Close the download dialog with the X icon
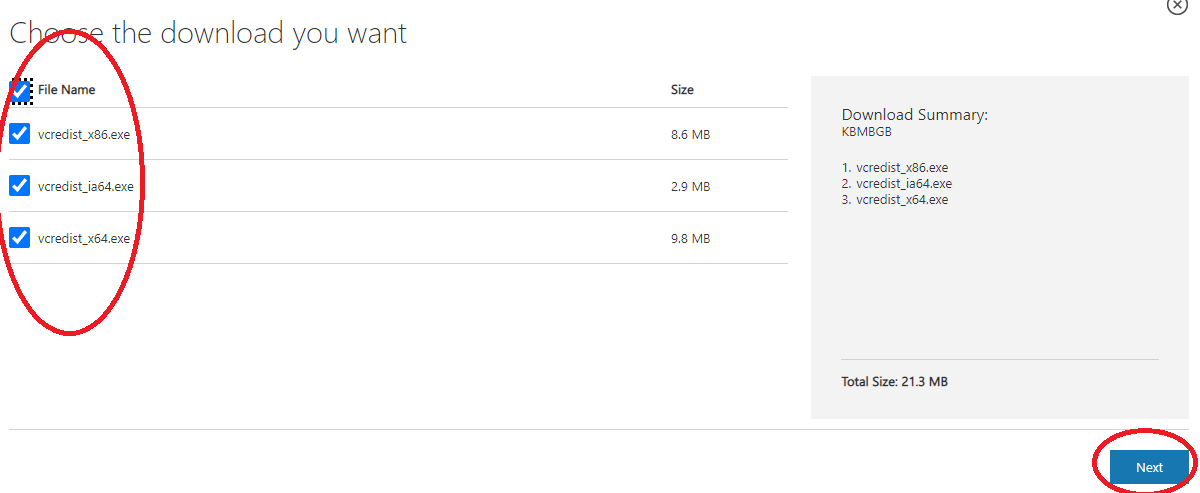 tap(1177, 6)
